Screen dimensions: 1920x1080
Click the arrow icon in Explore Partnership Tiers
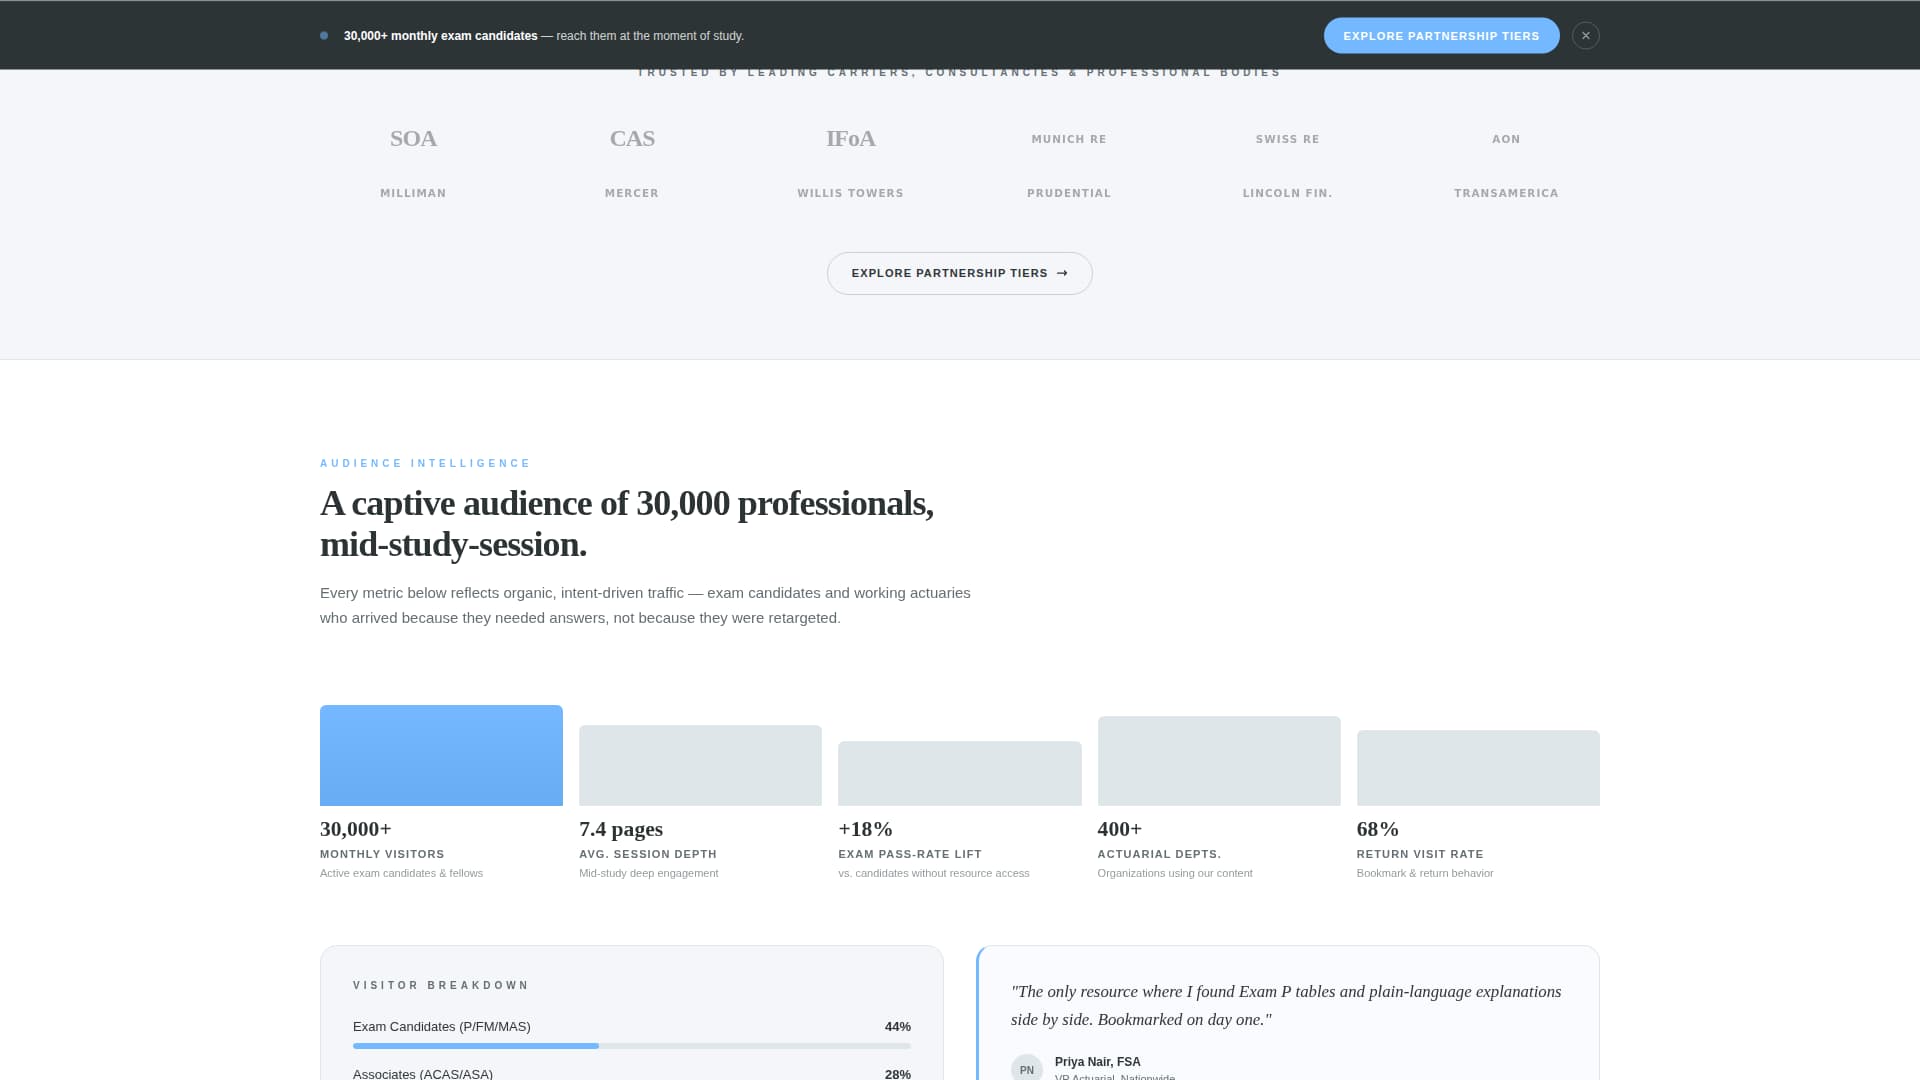point(1061,273)
